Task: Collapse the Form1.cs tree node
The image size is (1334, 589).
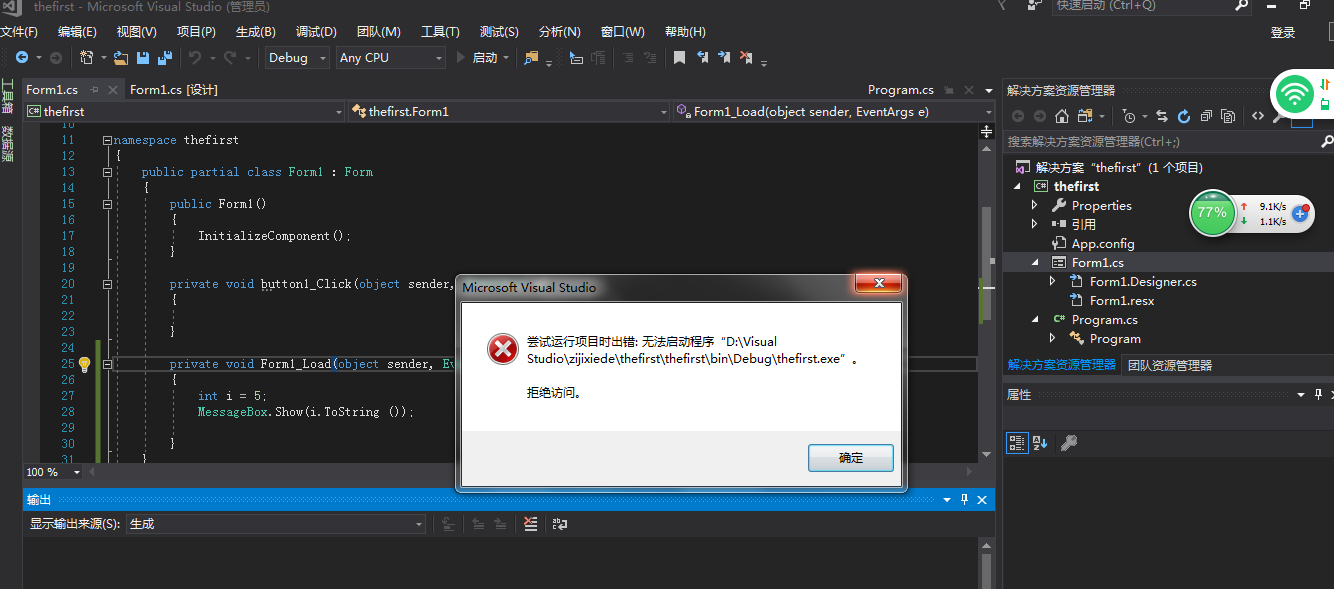Action: 1036,262
